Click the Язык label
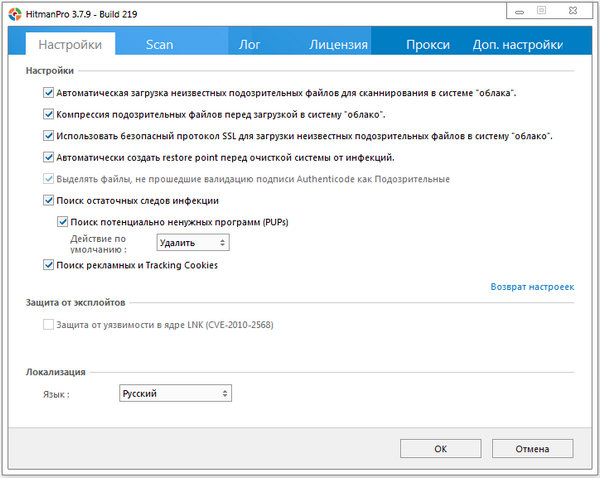Image resolution: width=600 pixels, height=478 pixels. 56,394
